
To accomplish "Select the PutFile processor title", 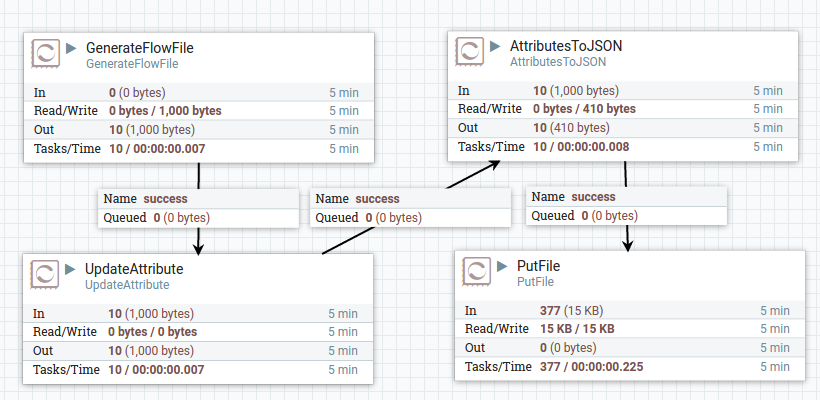I will (x=538, y=266).
